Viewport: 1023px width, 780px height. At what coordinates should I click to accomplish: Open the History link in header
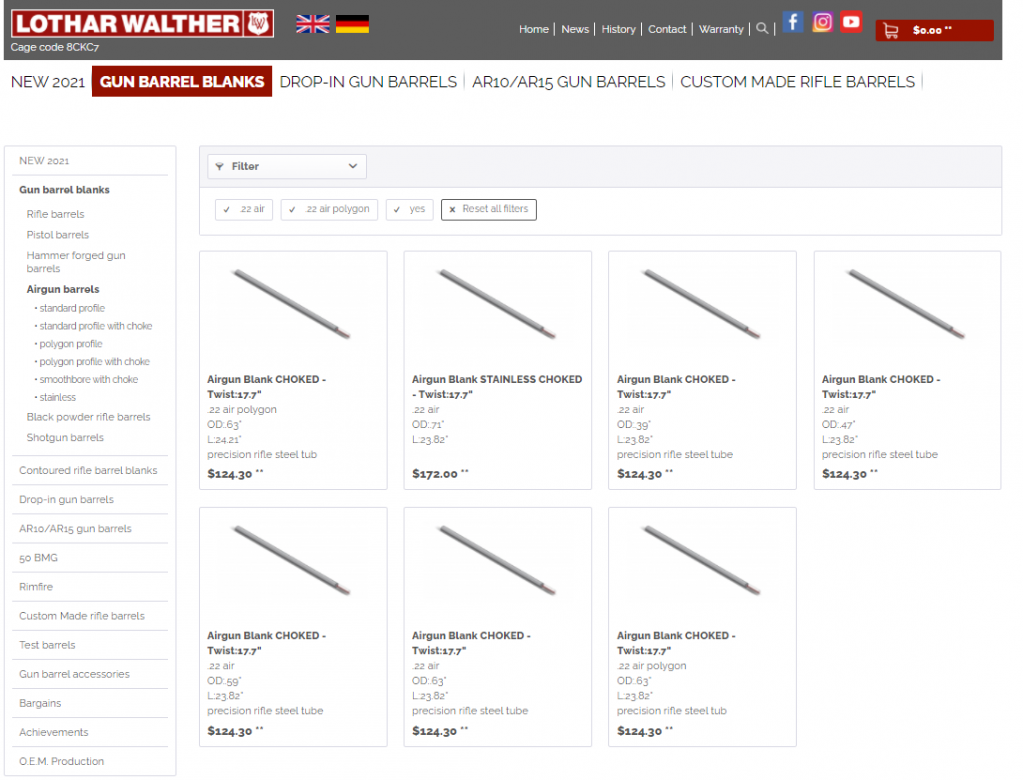618,29
